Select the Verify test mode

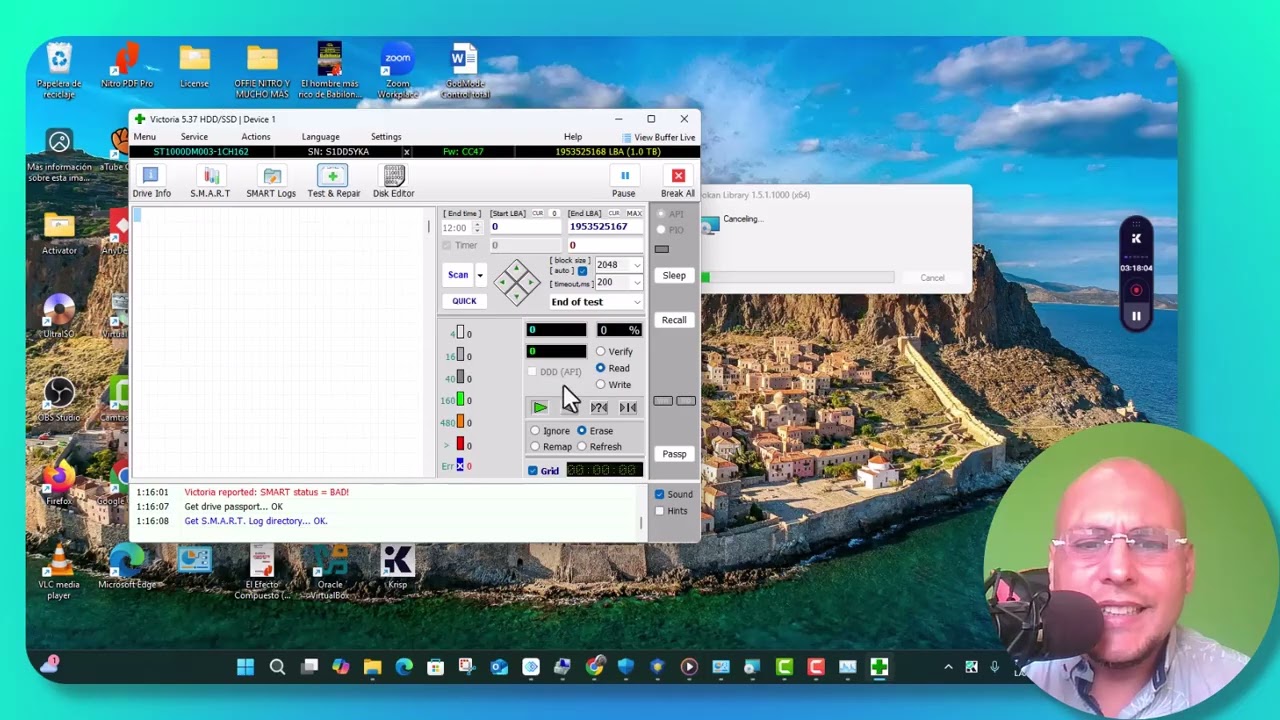pyautogui.click(x=614, y=352)
